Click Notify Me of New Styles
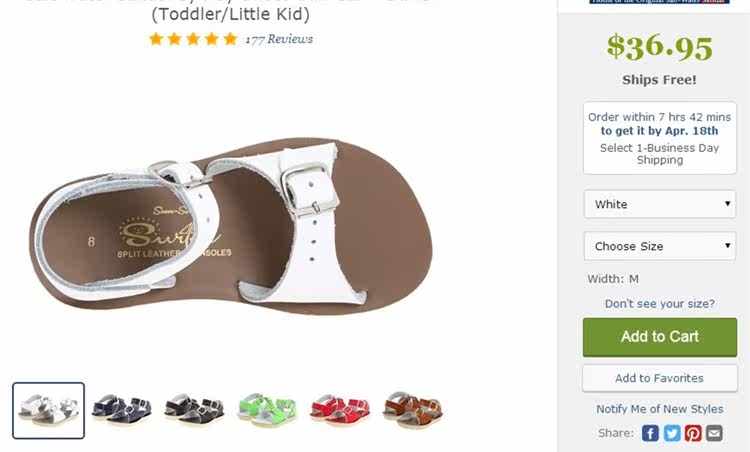The height and width of the screenshot is (452, 750). (x=660, y=409)
